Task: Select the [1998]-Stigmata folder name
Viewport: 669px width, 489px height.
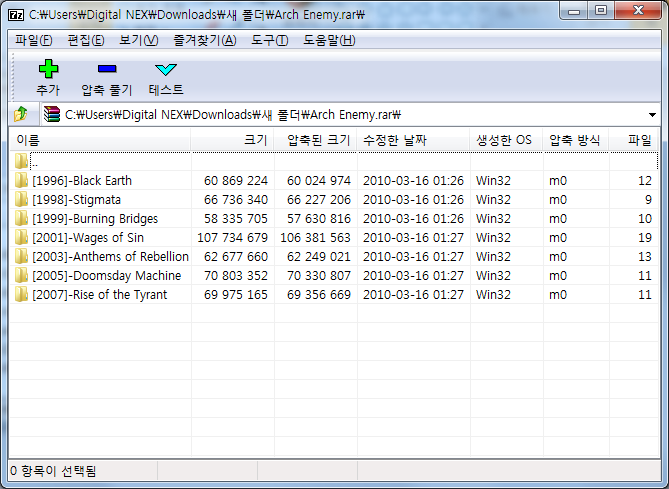Action: click(76, 200)
